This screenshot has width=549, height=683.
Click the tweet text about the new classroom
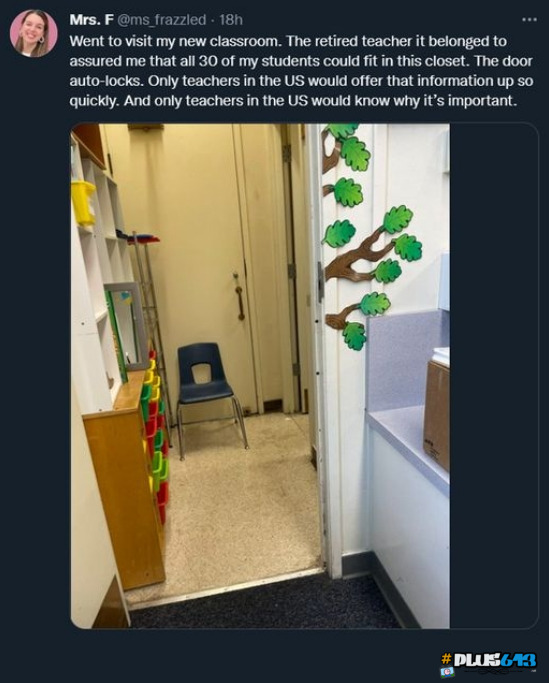point(301,71)
